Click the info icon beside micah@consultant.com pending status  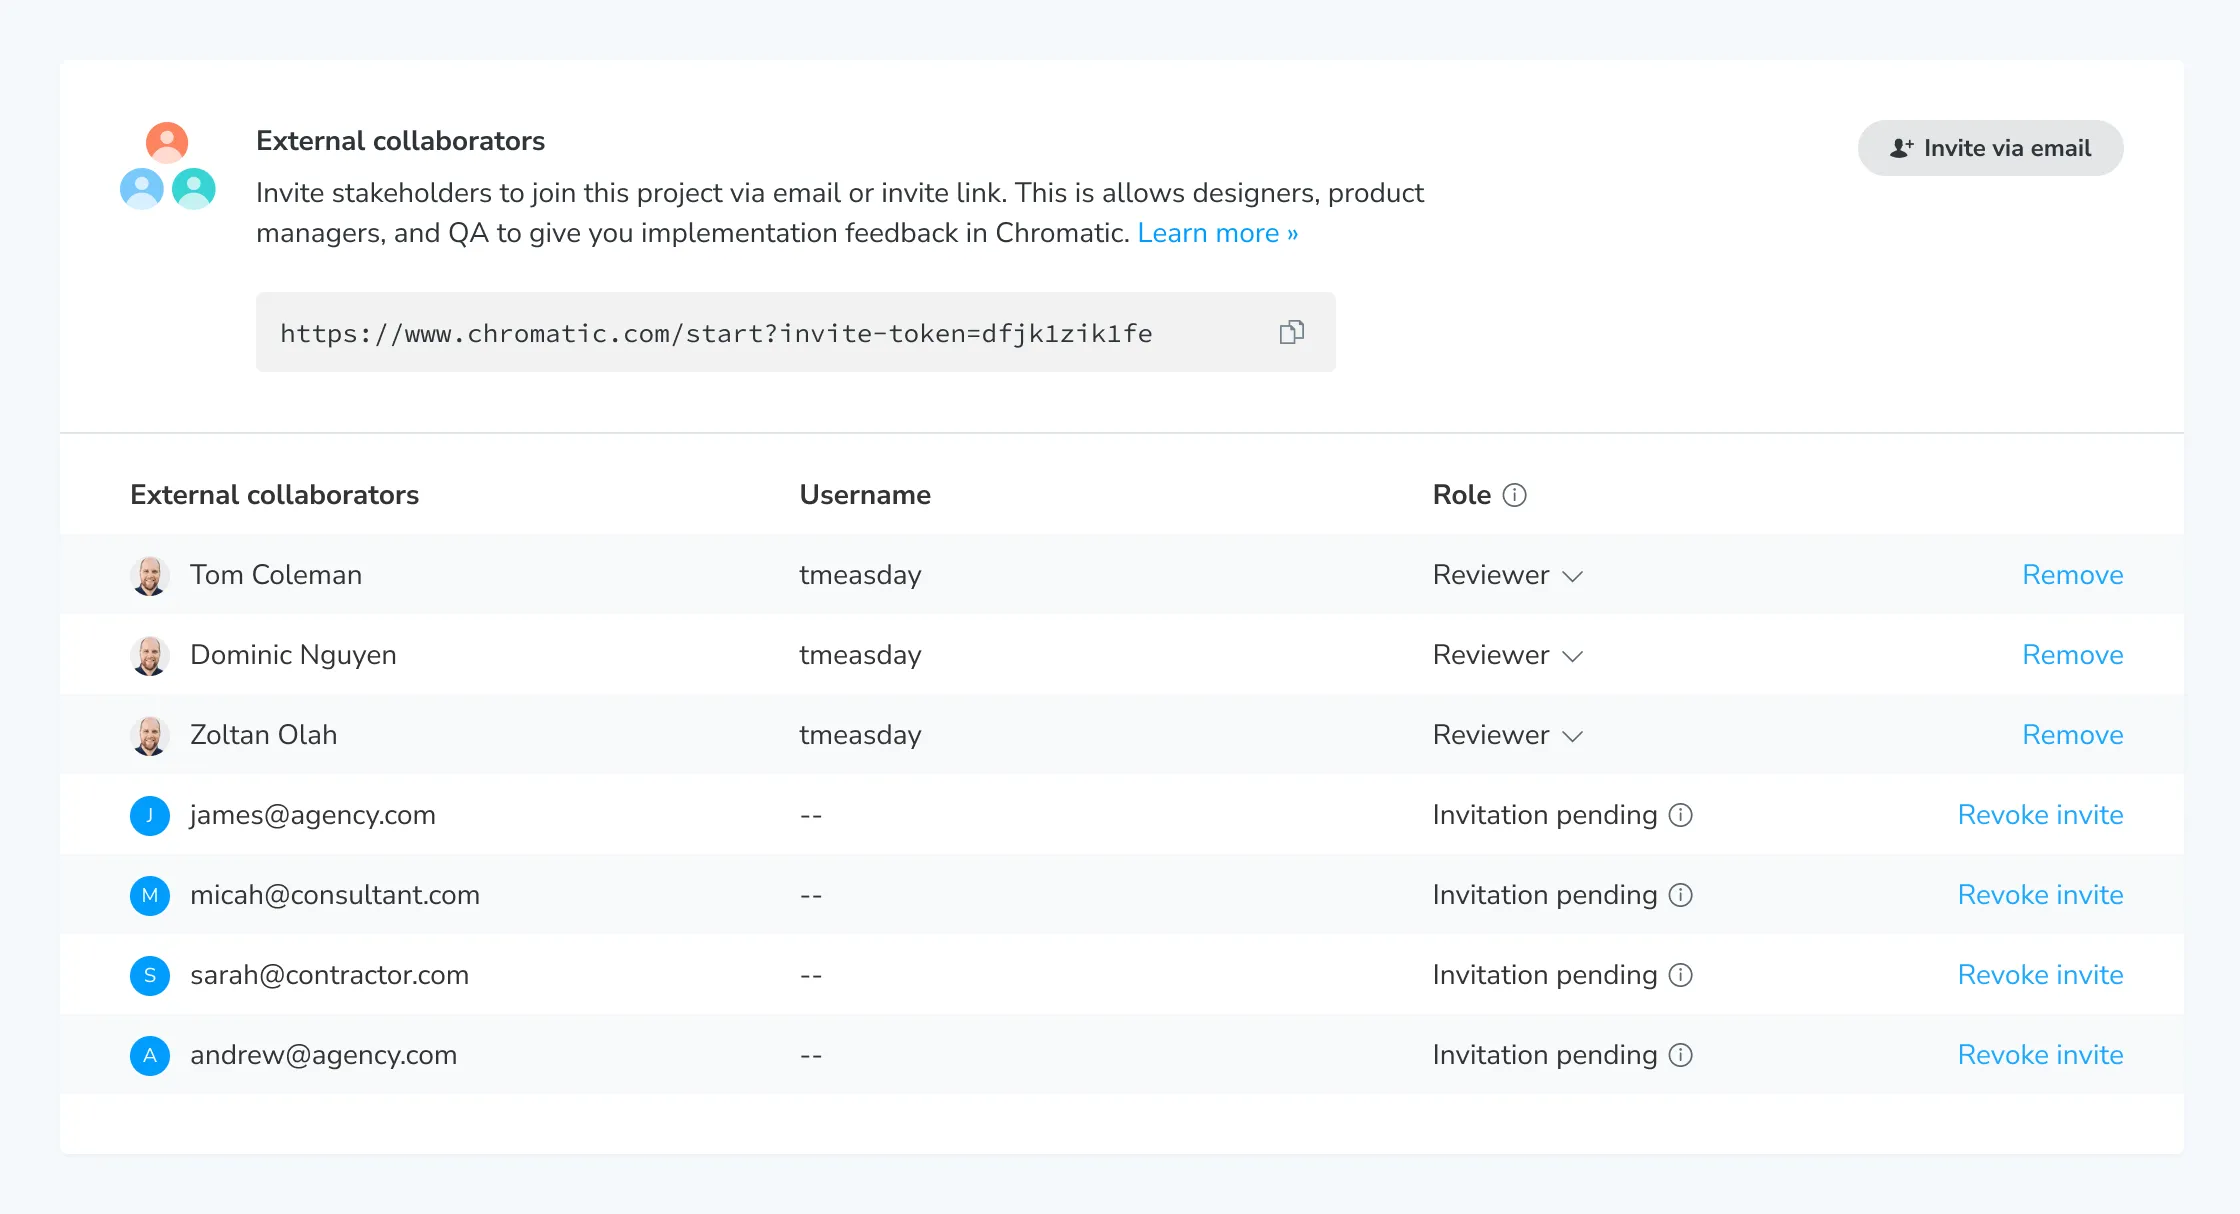click(x=1681, y=895)
